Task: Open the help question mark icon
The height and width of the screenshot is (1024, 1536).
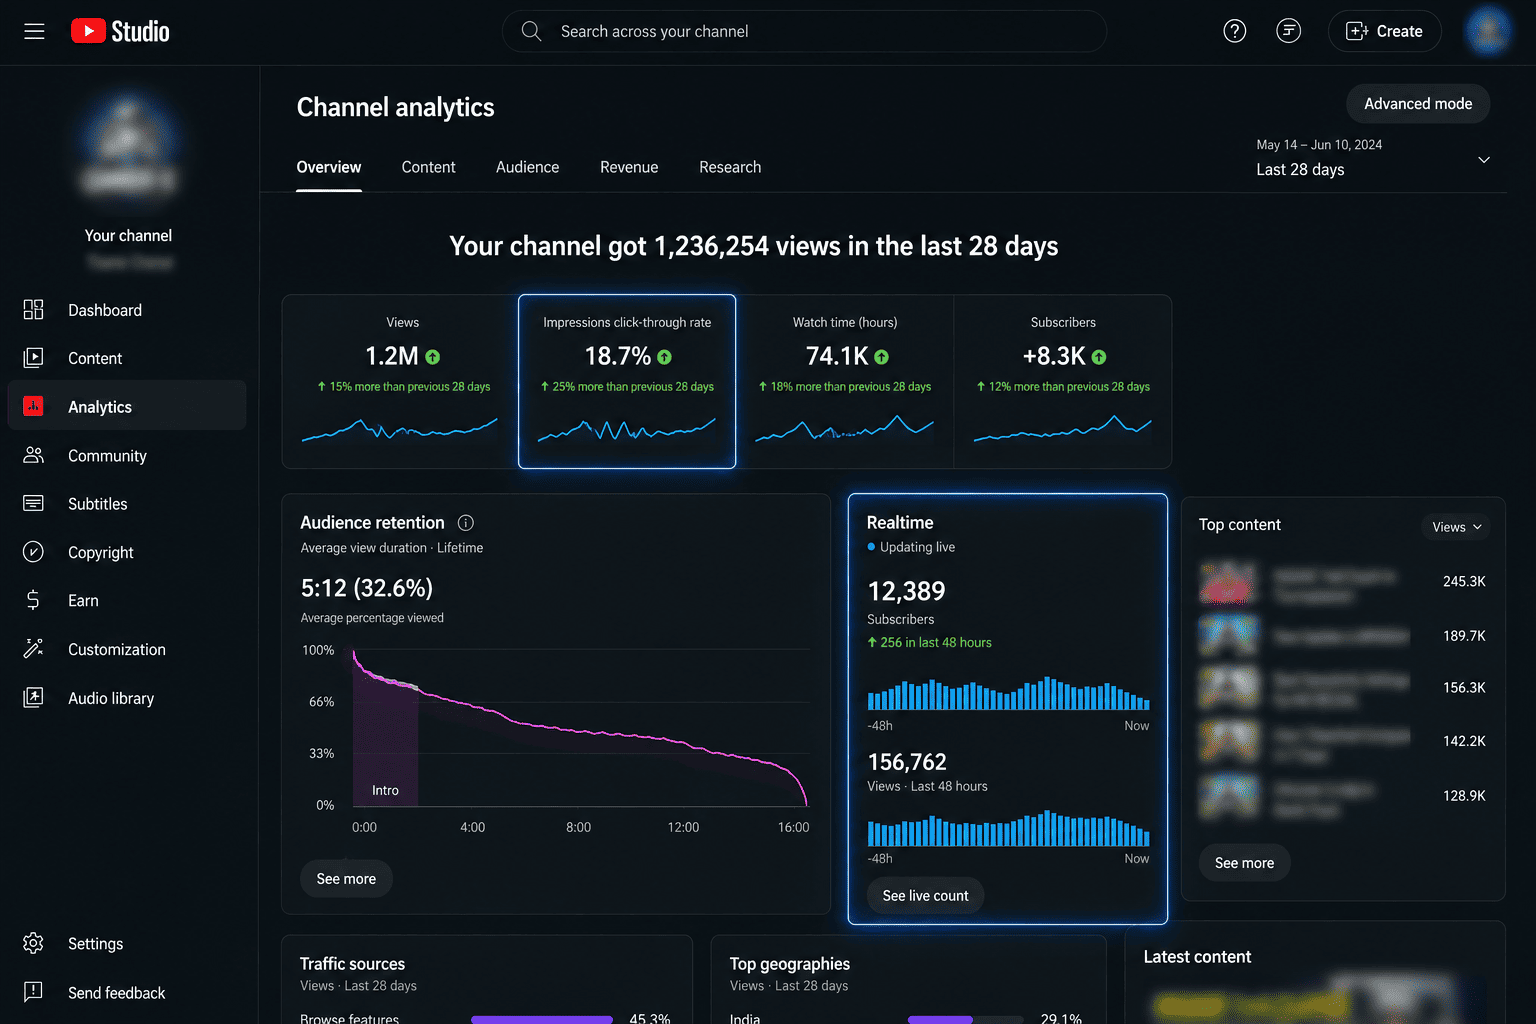Action: [1235, 31]
